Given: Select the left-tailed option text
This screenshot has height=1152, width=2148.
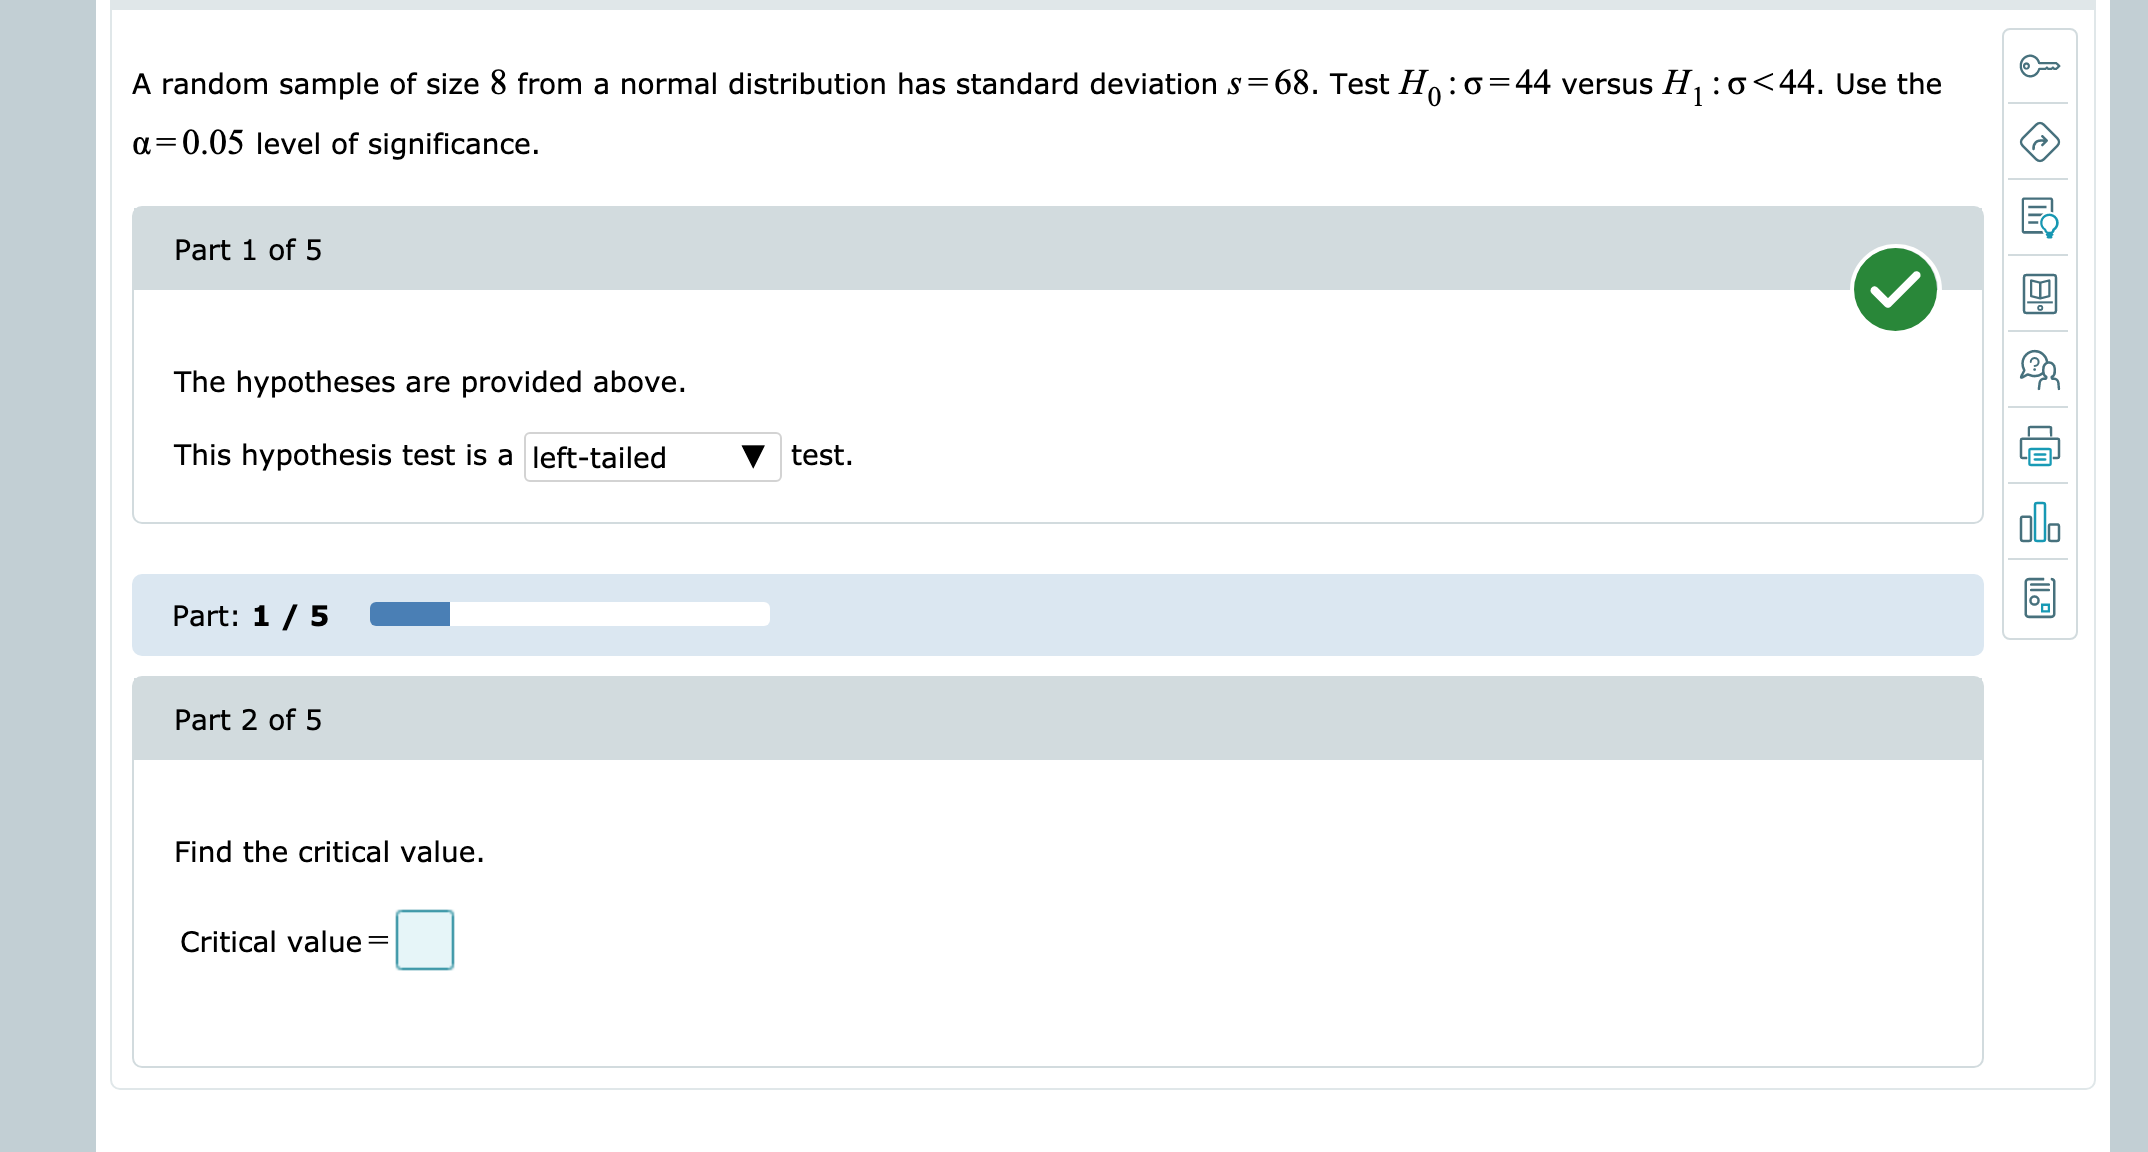Looking at the screenshot, I should pyautogui.click(x=597, y=458).
